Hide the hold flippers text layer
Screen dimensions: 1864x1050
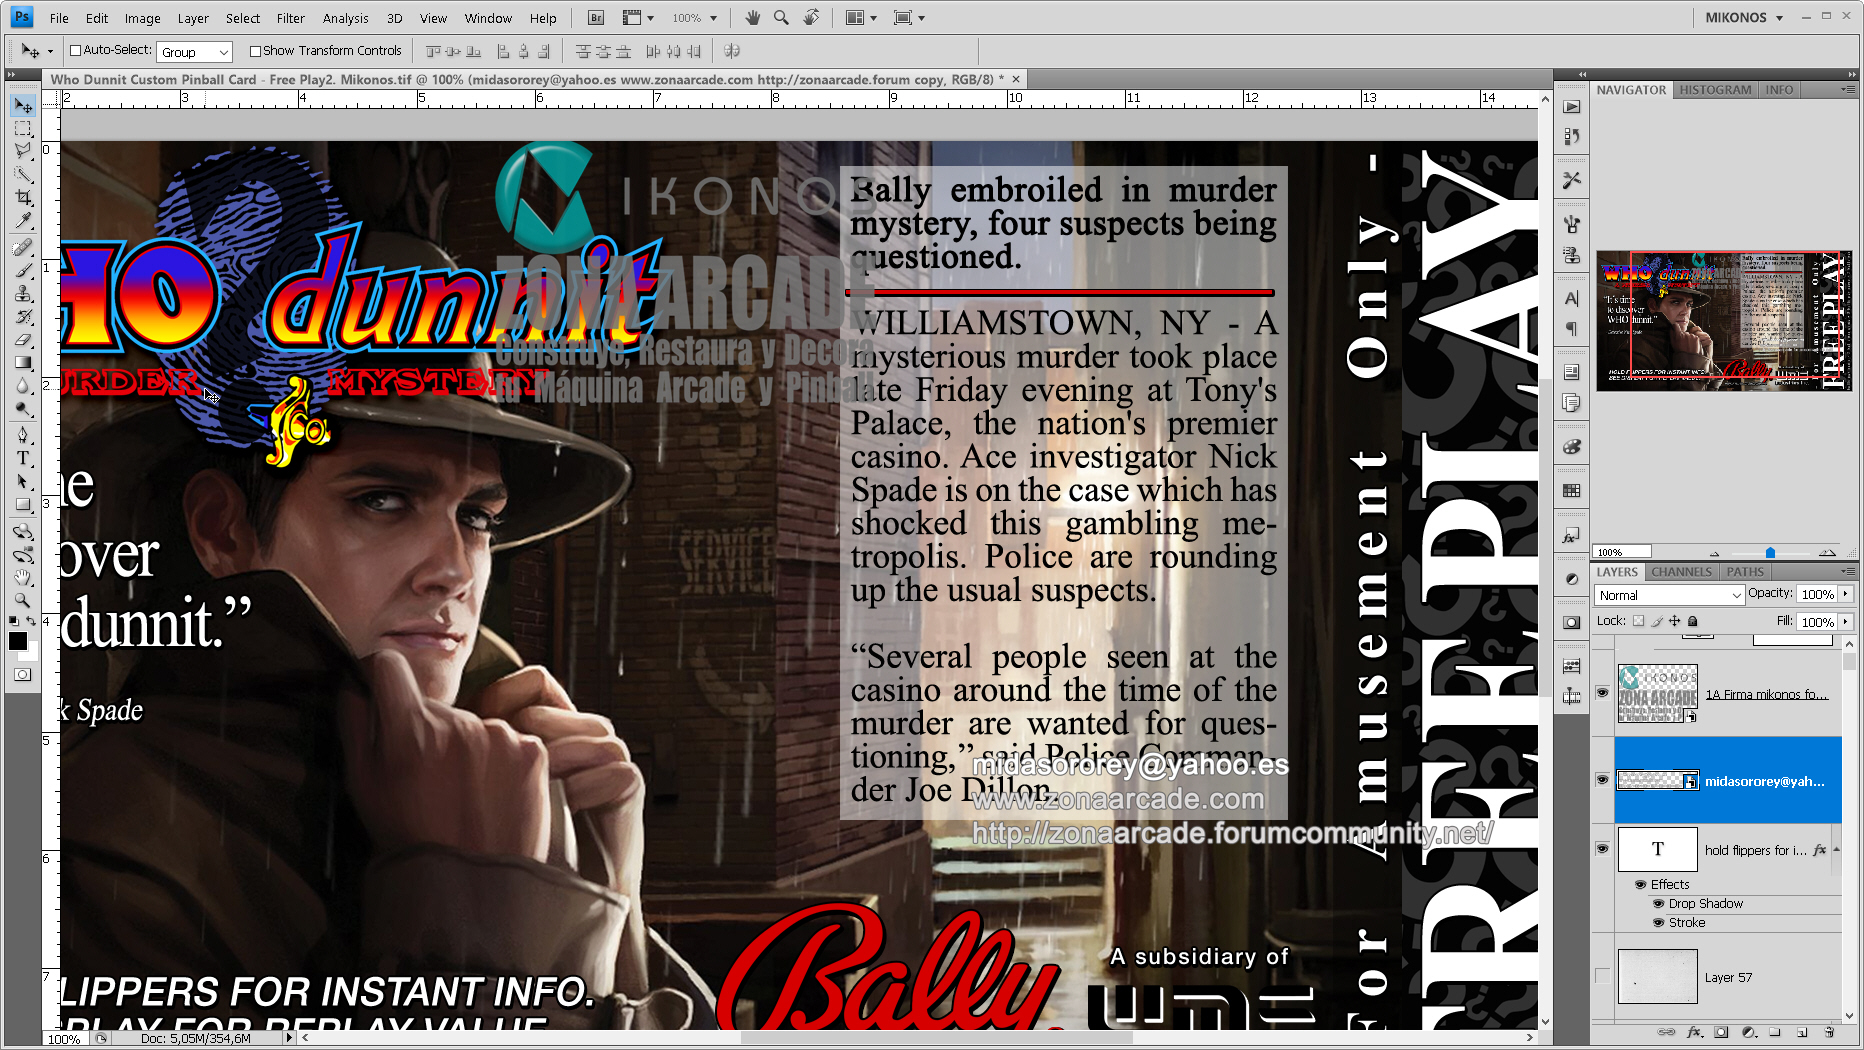point(1602,849)
